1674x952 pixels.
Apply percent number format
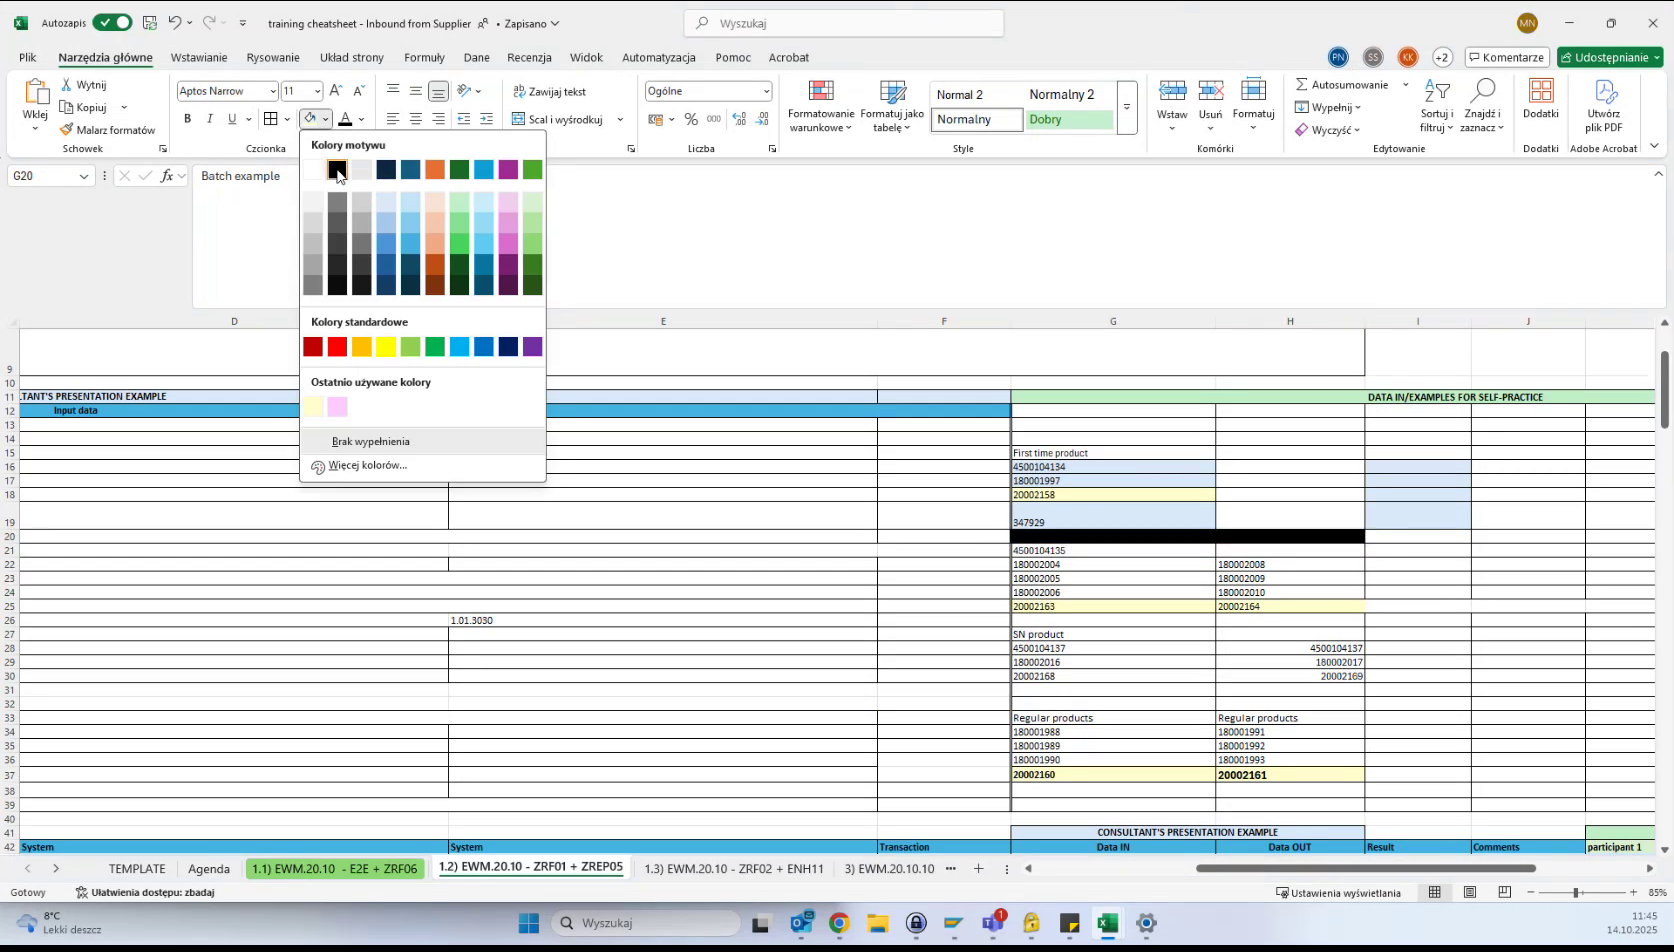[x=691, y=119]
